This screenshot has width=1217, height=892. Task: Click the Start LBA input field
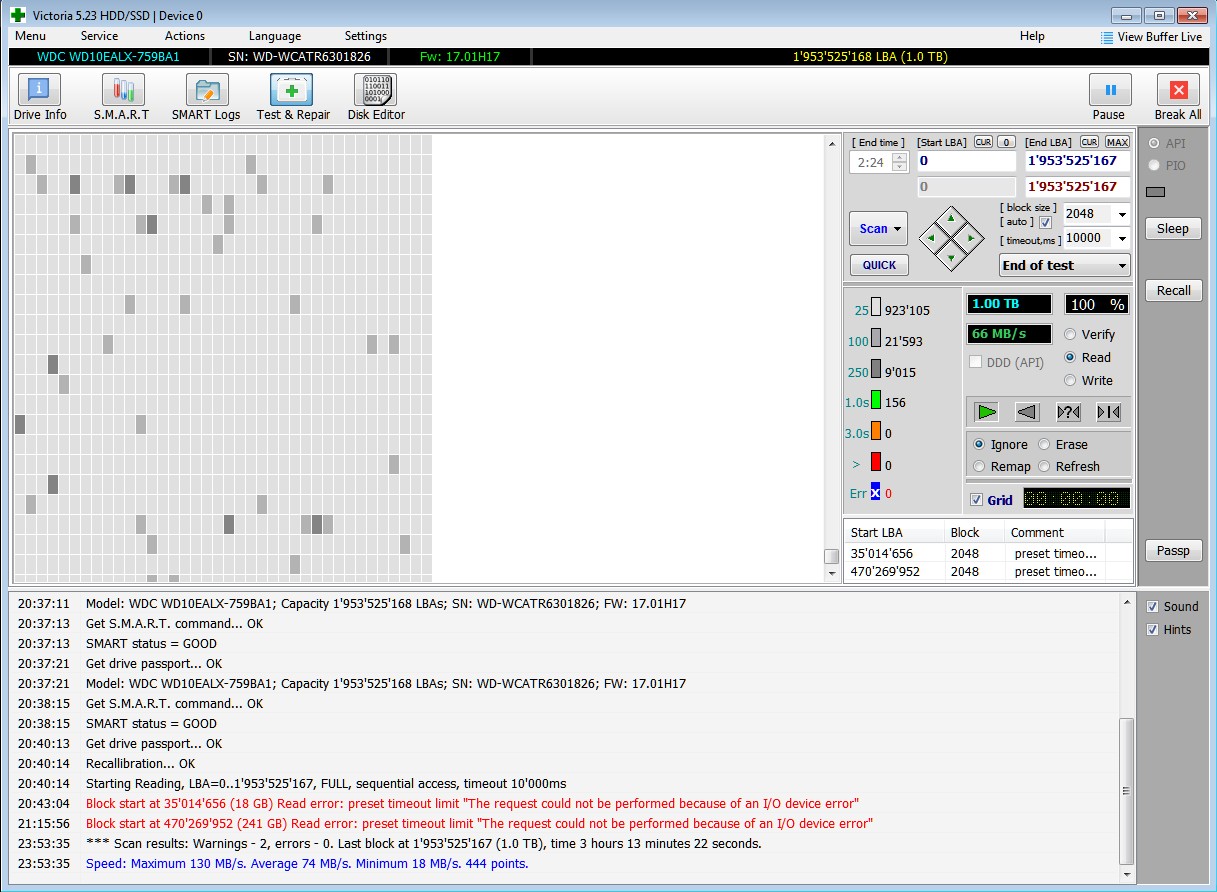(966, 161)
